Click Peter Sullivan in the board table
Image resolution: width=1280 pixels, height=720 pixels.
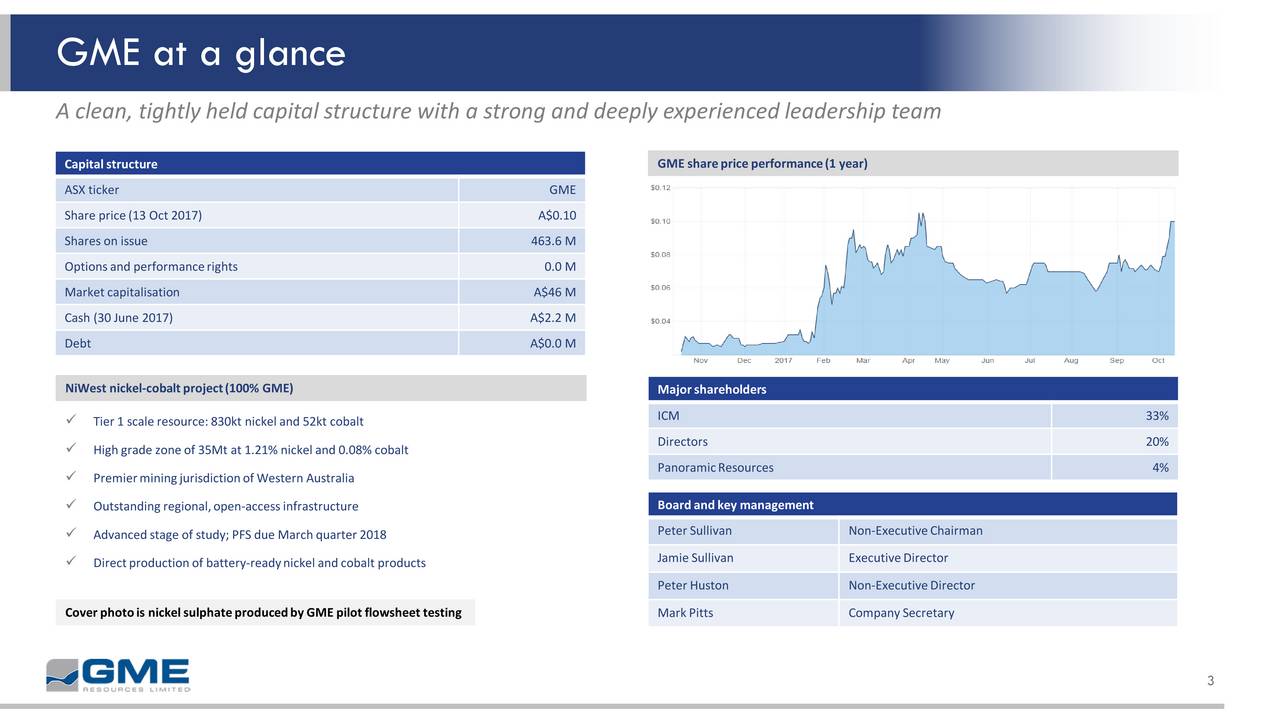695,531
